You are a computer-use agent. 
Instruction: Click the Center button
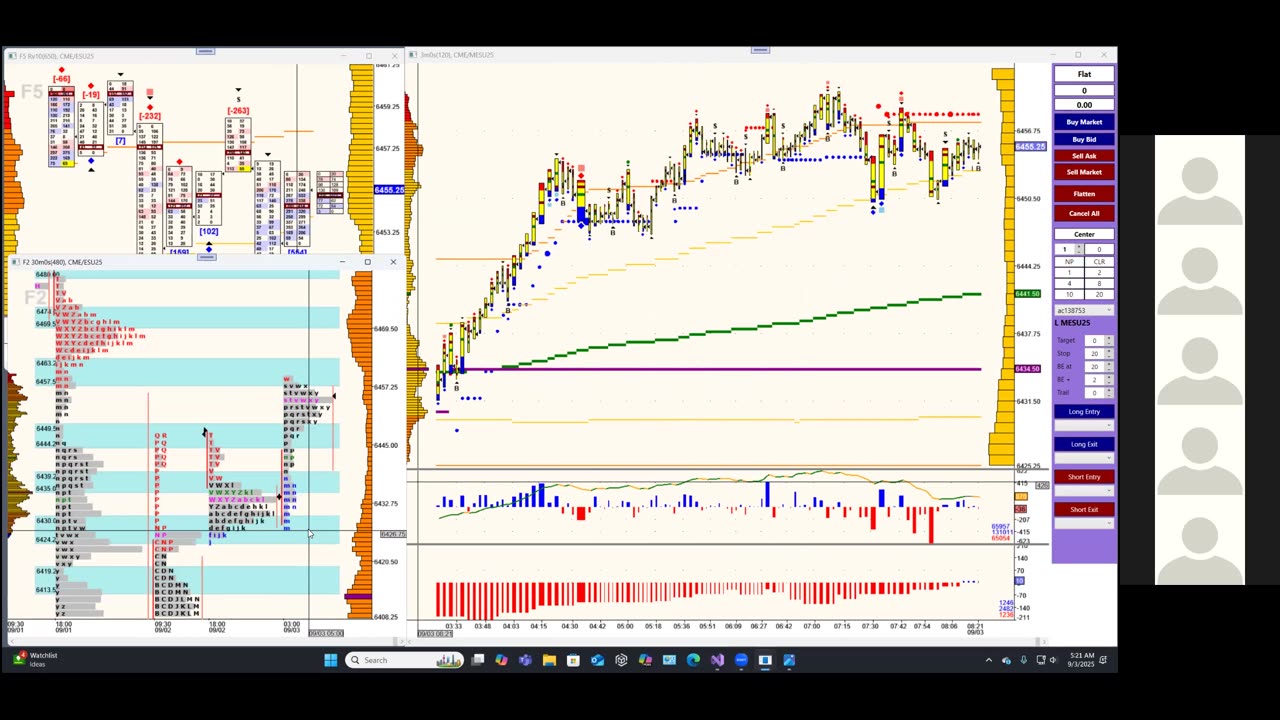[x=1084, y=234]
